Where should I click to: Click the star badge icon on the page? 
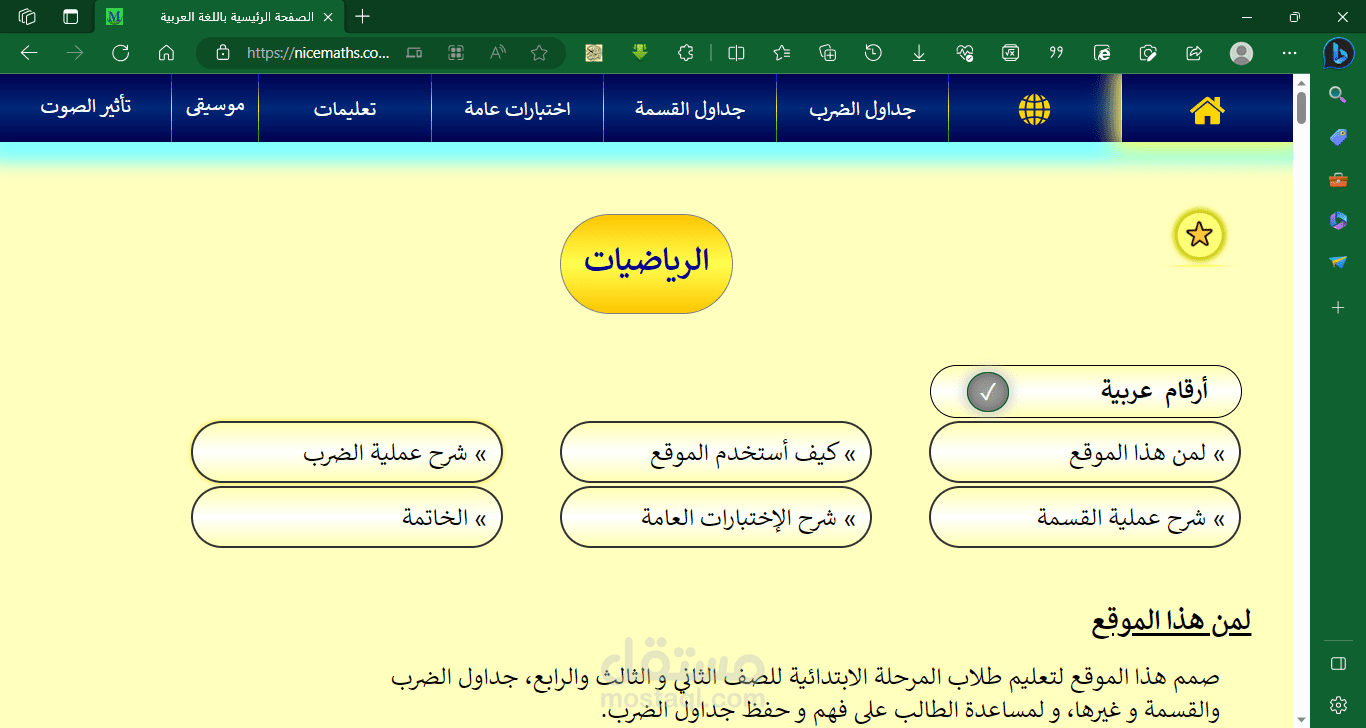pyautogui.click(x=1199, y=236)
